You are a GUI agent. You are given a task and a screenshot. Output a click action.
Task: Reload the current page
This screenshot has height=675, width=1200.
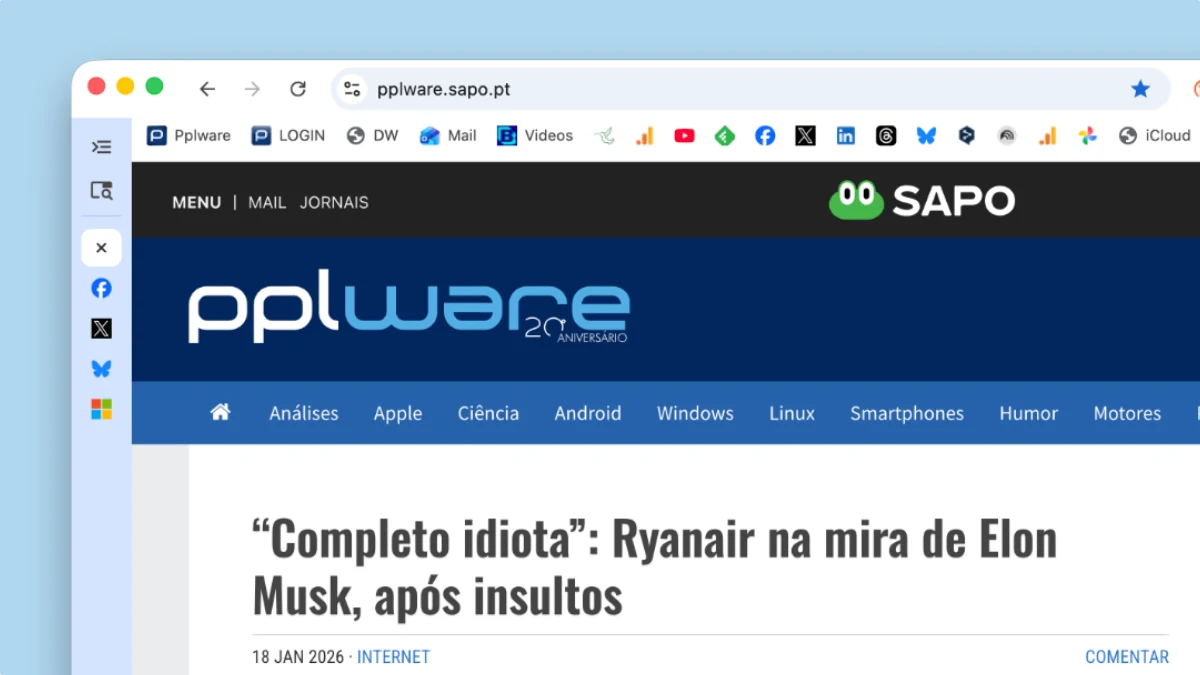coord(298,89)
